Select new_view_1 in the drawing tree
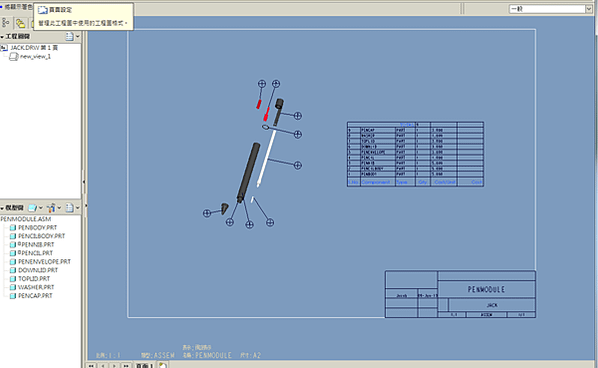This screenshot has width=598, height=368. click(x=35, y=56)
